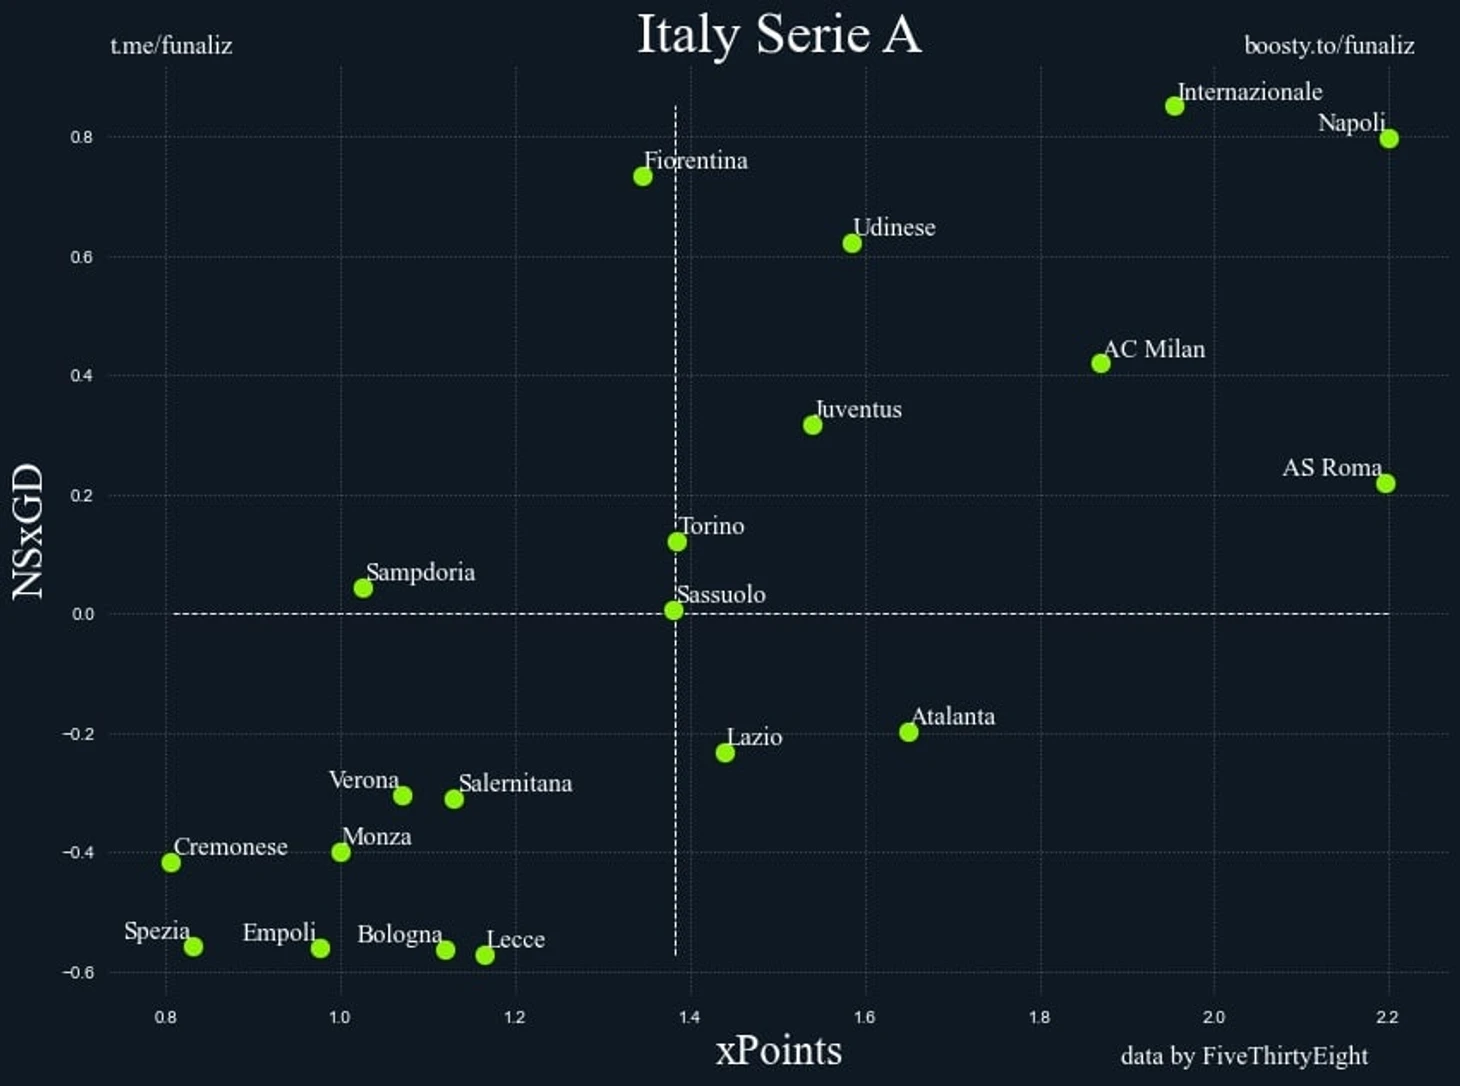Select the Torino green dot
Viewport: 1460px width, 1086px height.
[677, 541]
